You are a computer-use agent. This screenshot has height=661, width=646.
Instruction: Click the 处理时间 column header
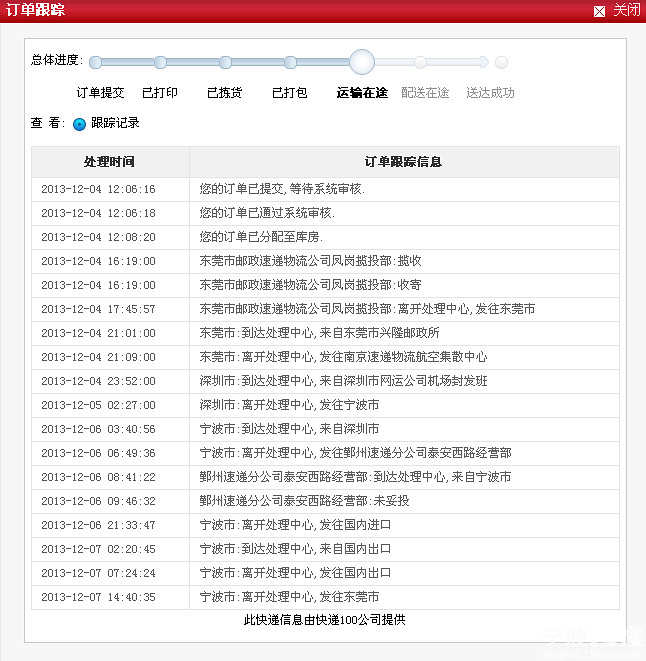click(x=110, y=162)
